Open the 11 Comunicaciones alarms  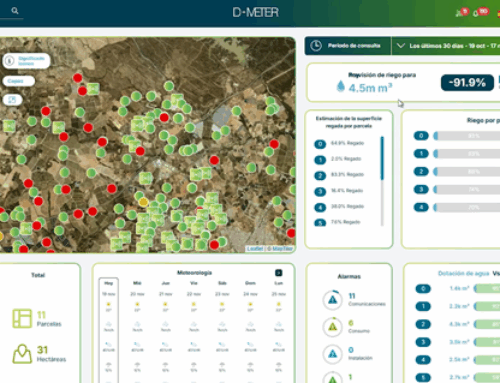[x=367, y=300]
